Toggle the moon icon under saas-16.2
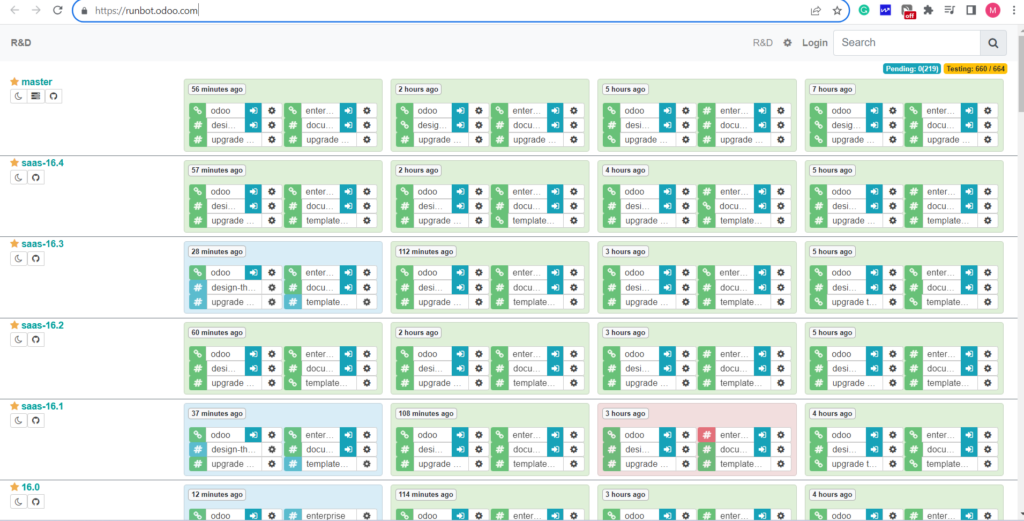Viewport: 1024px width, 521px height. (x=19, y=339)
